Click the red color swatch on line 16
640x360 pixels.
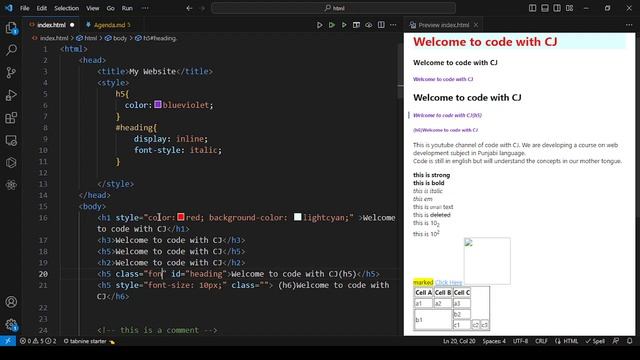click(181, 217)
